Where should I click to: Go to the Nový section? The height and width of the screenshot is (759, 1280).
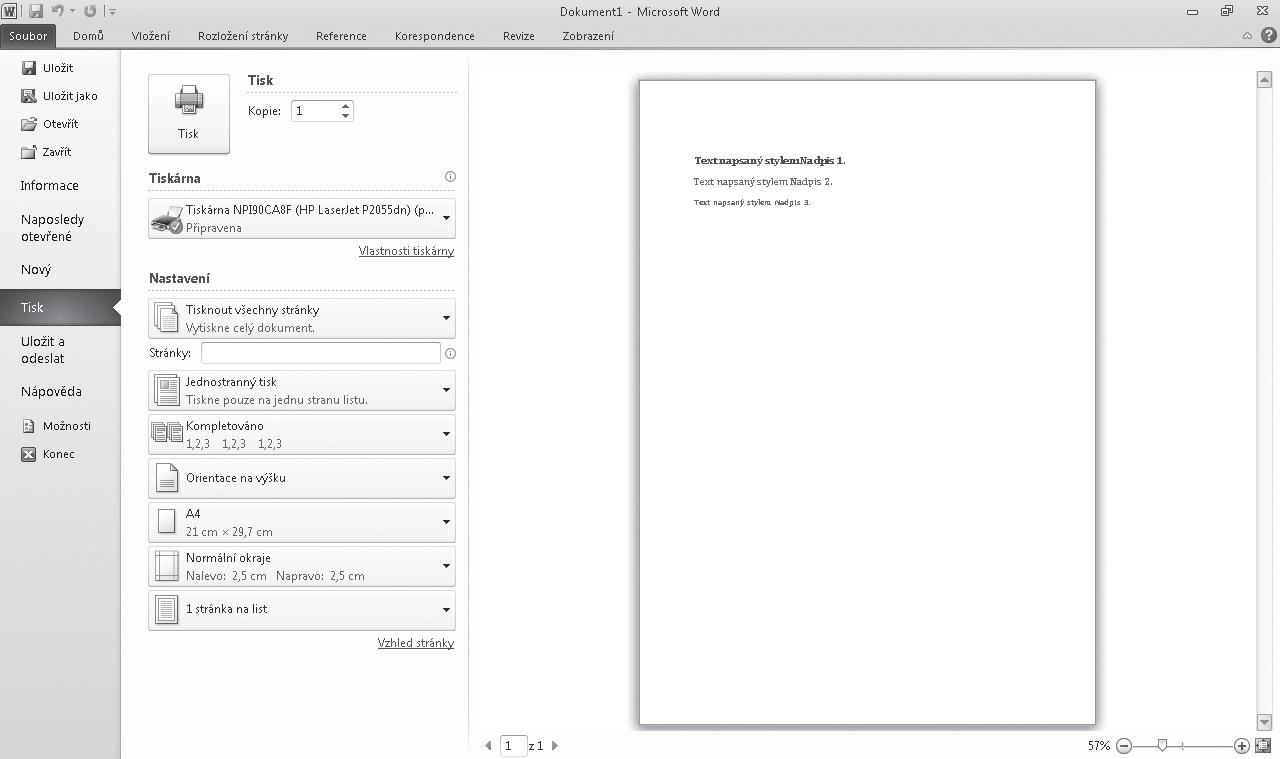point(36,270)
